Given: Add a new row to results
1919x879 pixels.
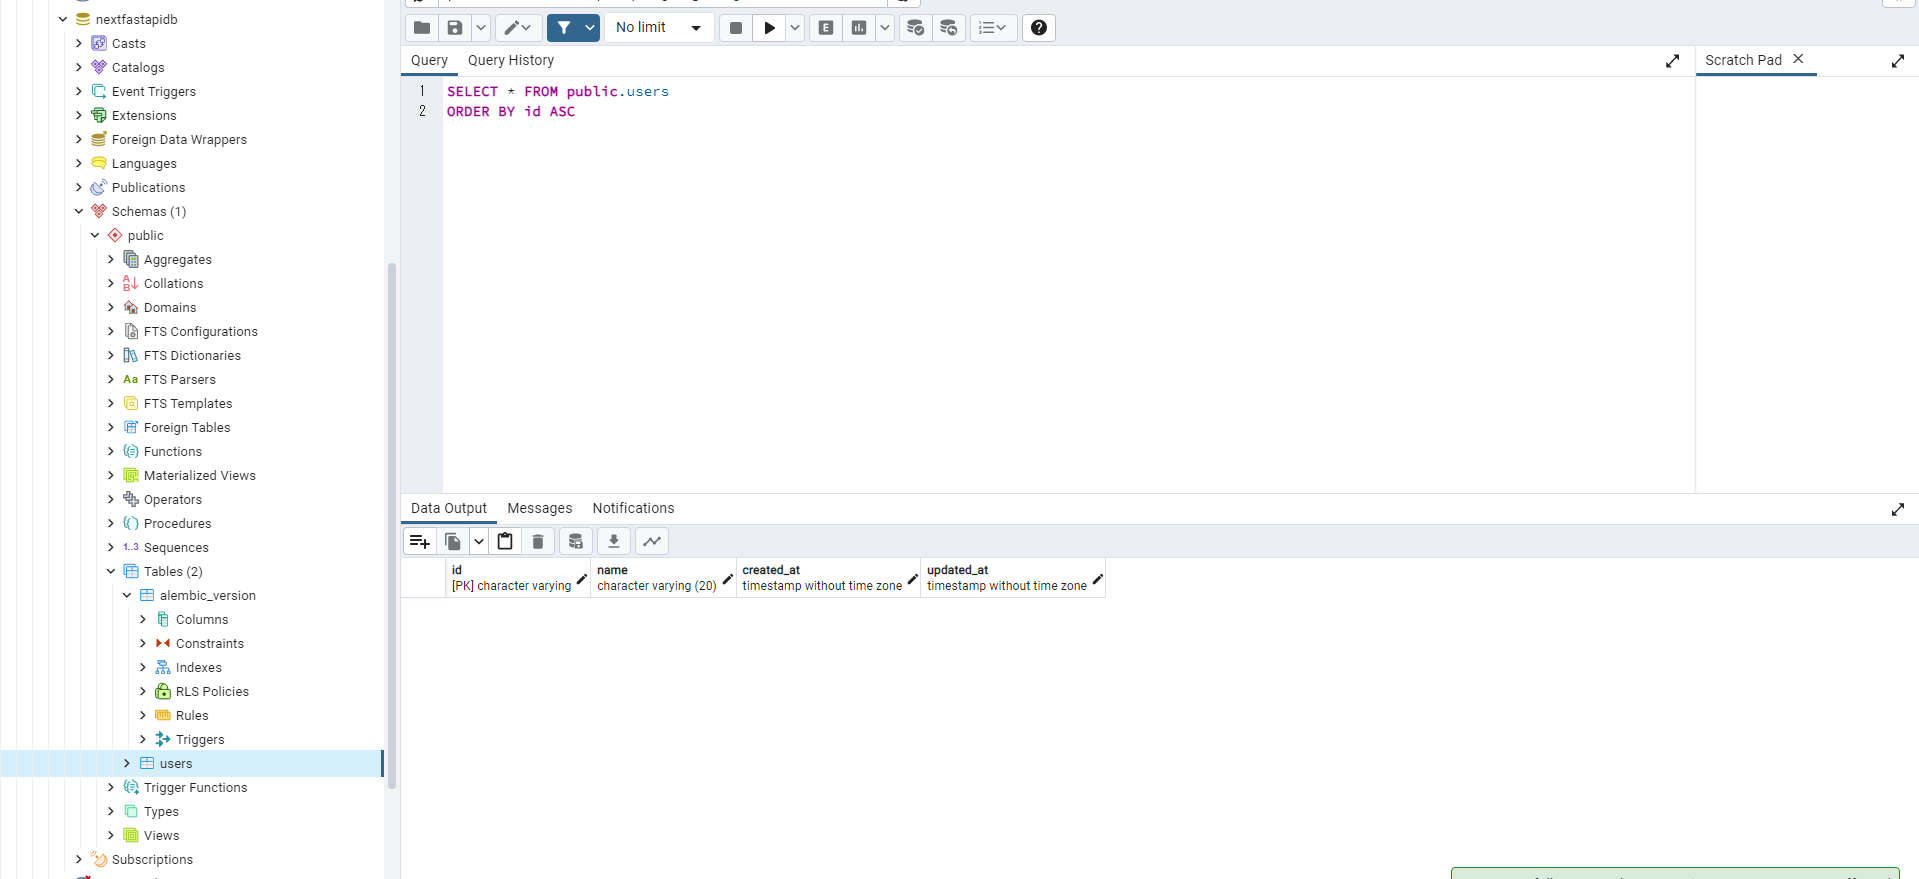Looking at the screenshot, I should [419, 541].
